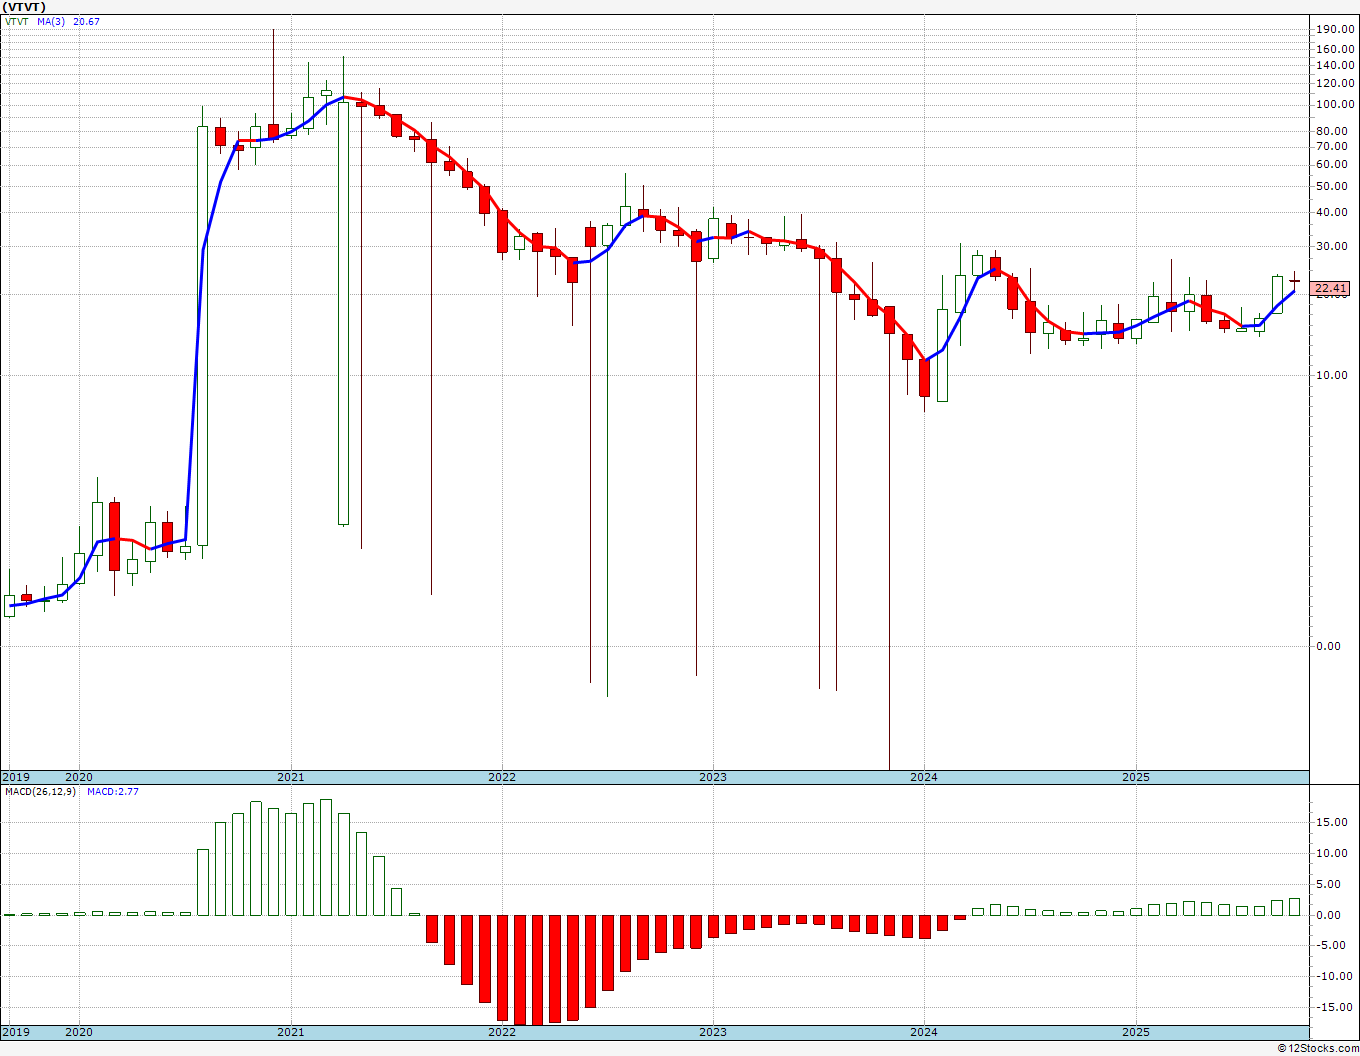
Task: Click 2022 on the MACD panel time axis
Action: pyautogui.click(x=501, y=1032)
